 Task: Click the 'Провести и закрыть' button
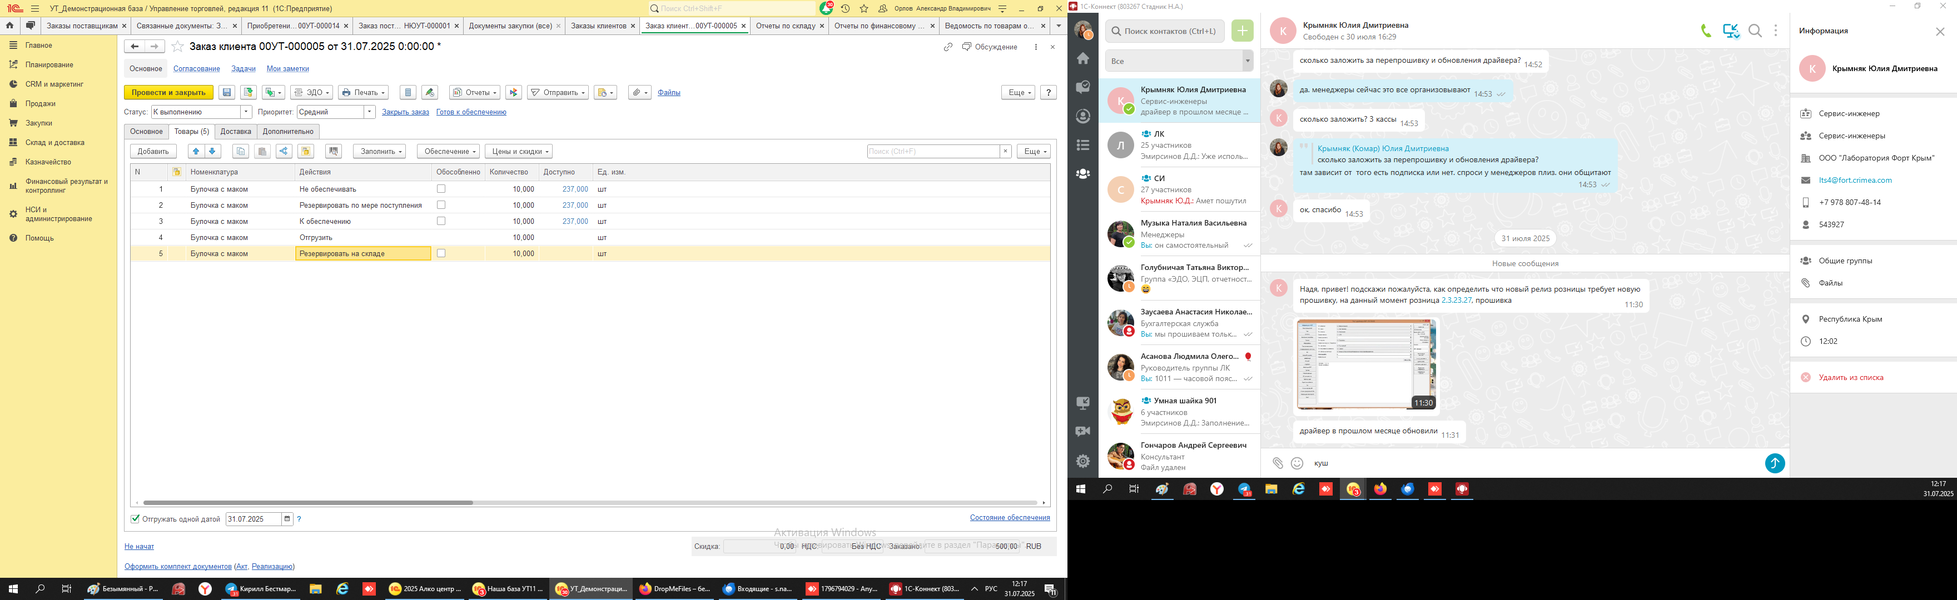(x=168, y=92)
